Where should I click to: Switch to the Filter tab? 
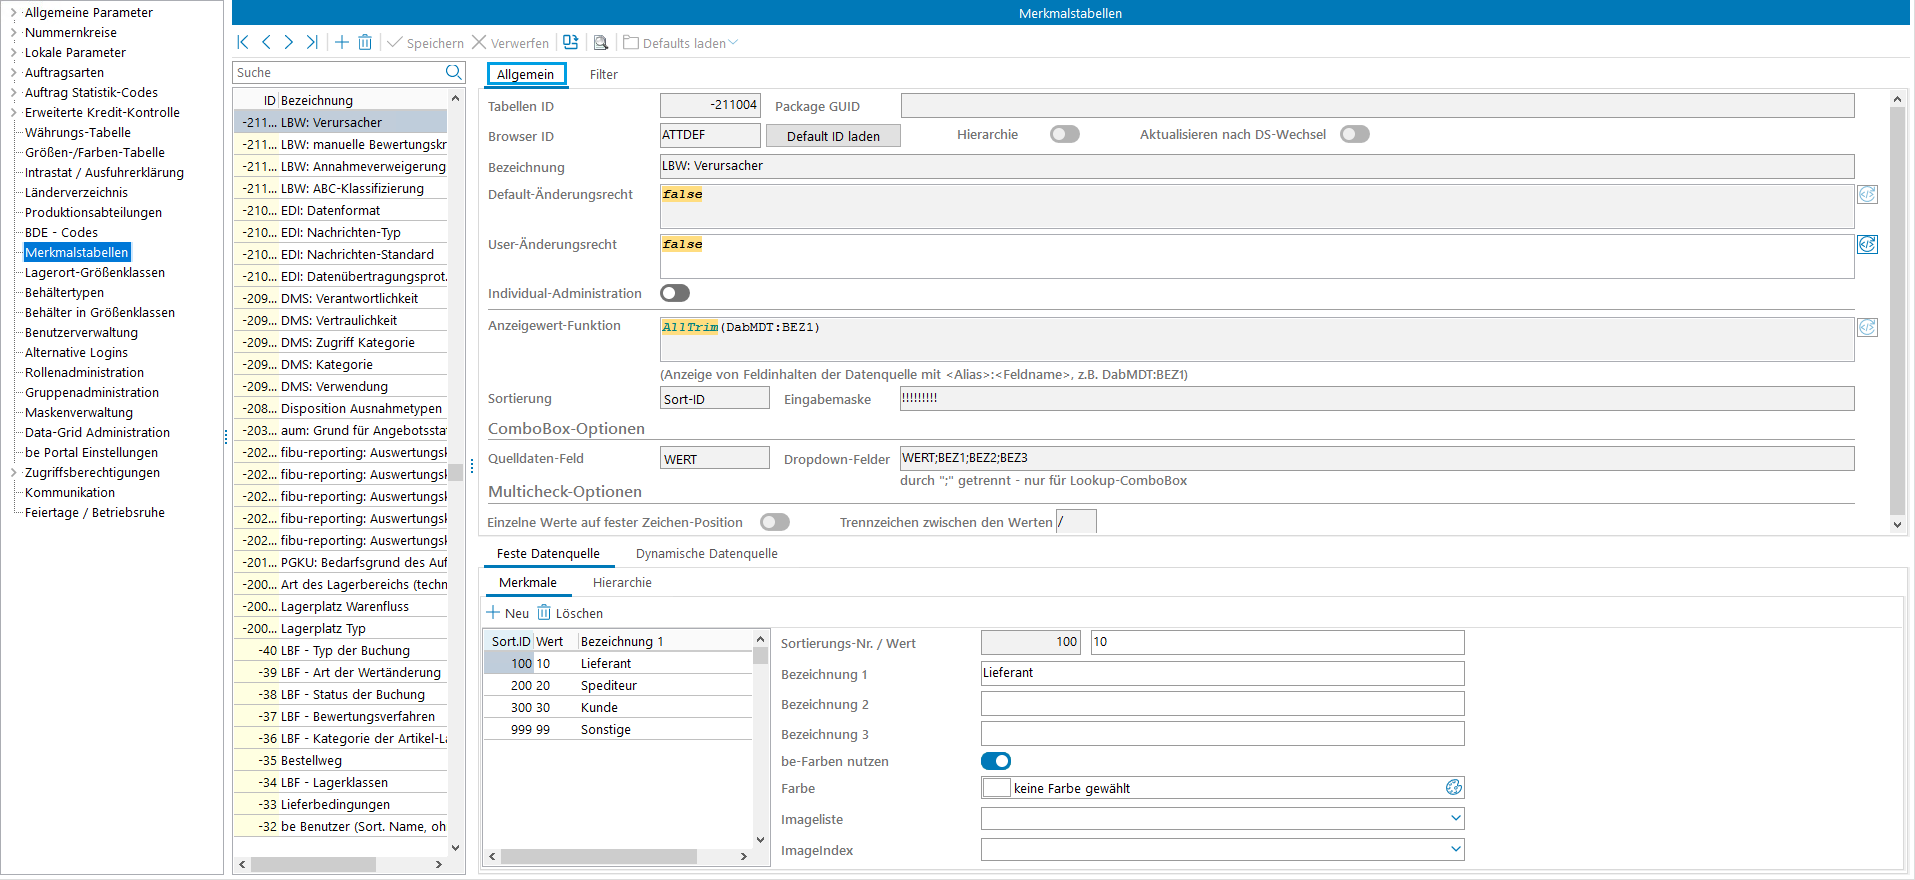click(x=603, y=74)
